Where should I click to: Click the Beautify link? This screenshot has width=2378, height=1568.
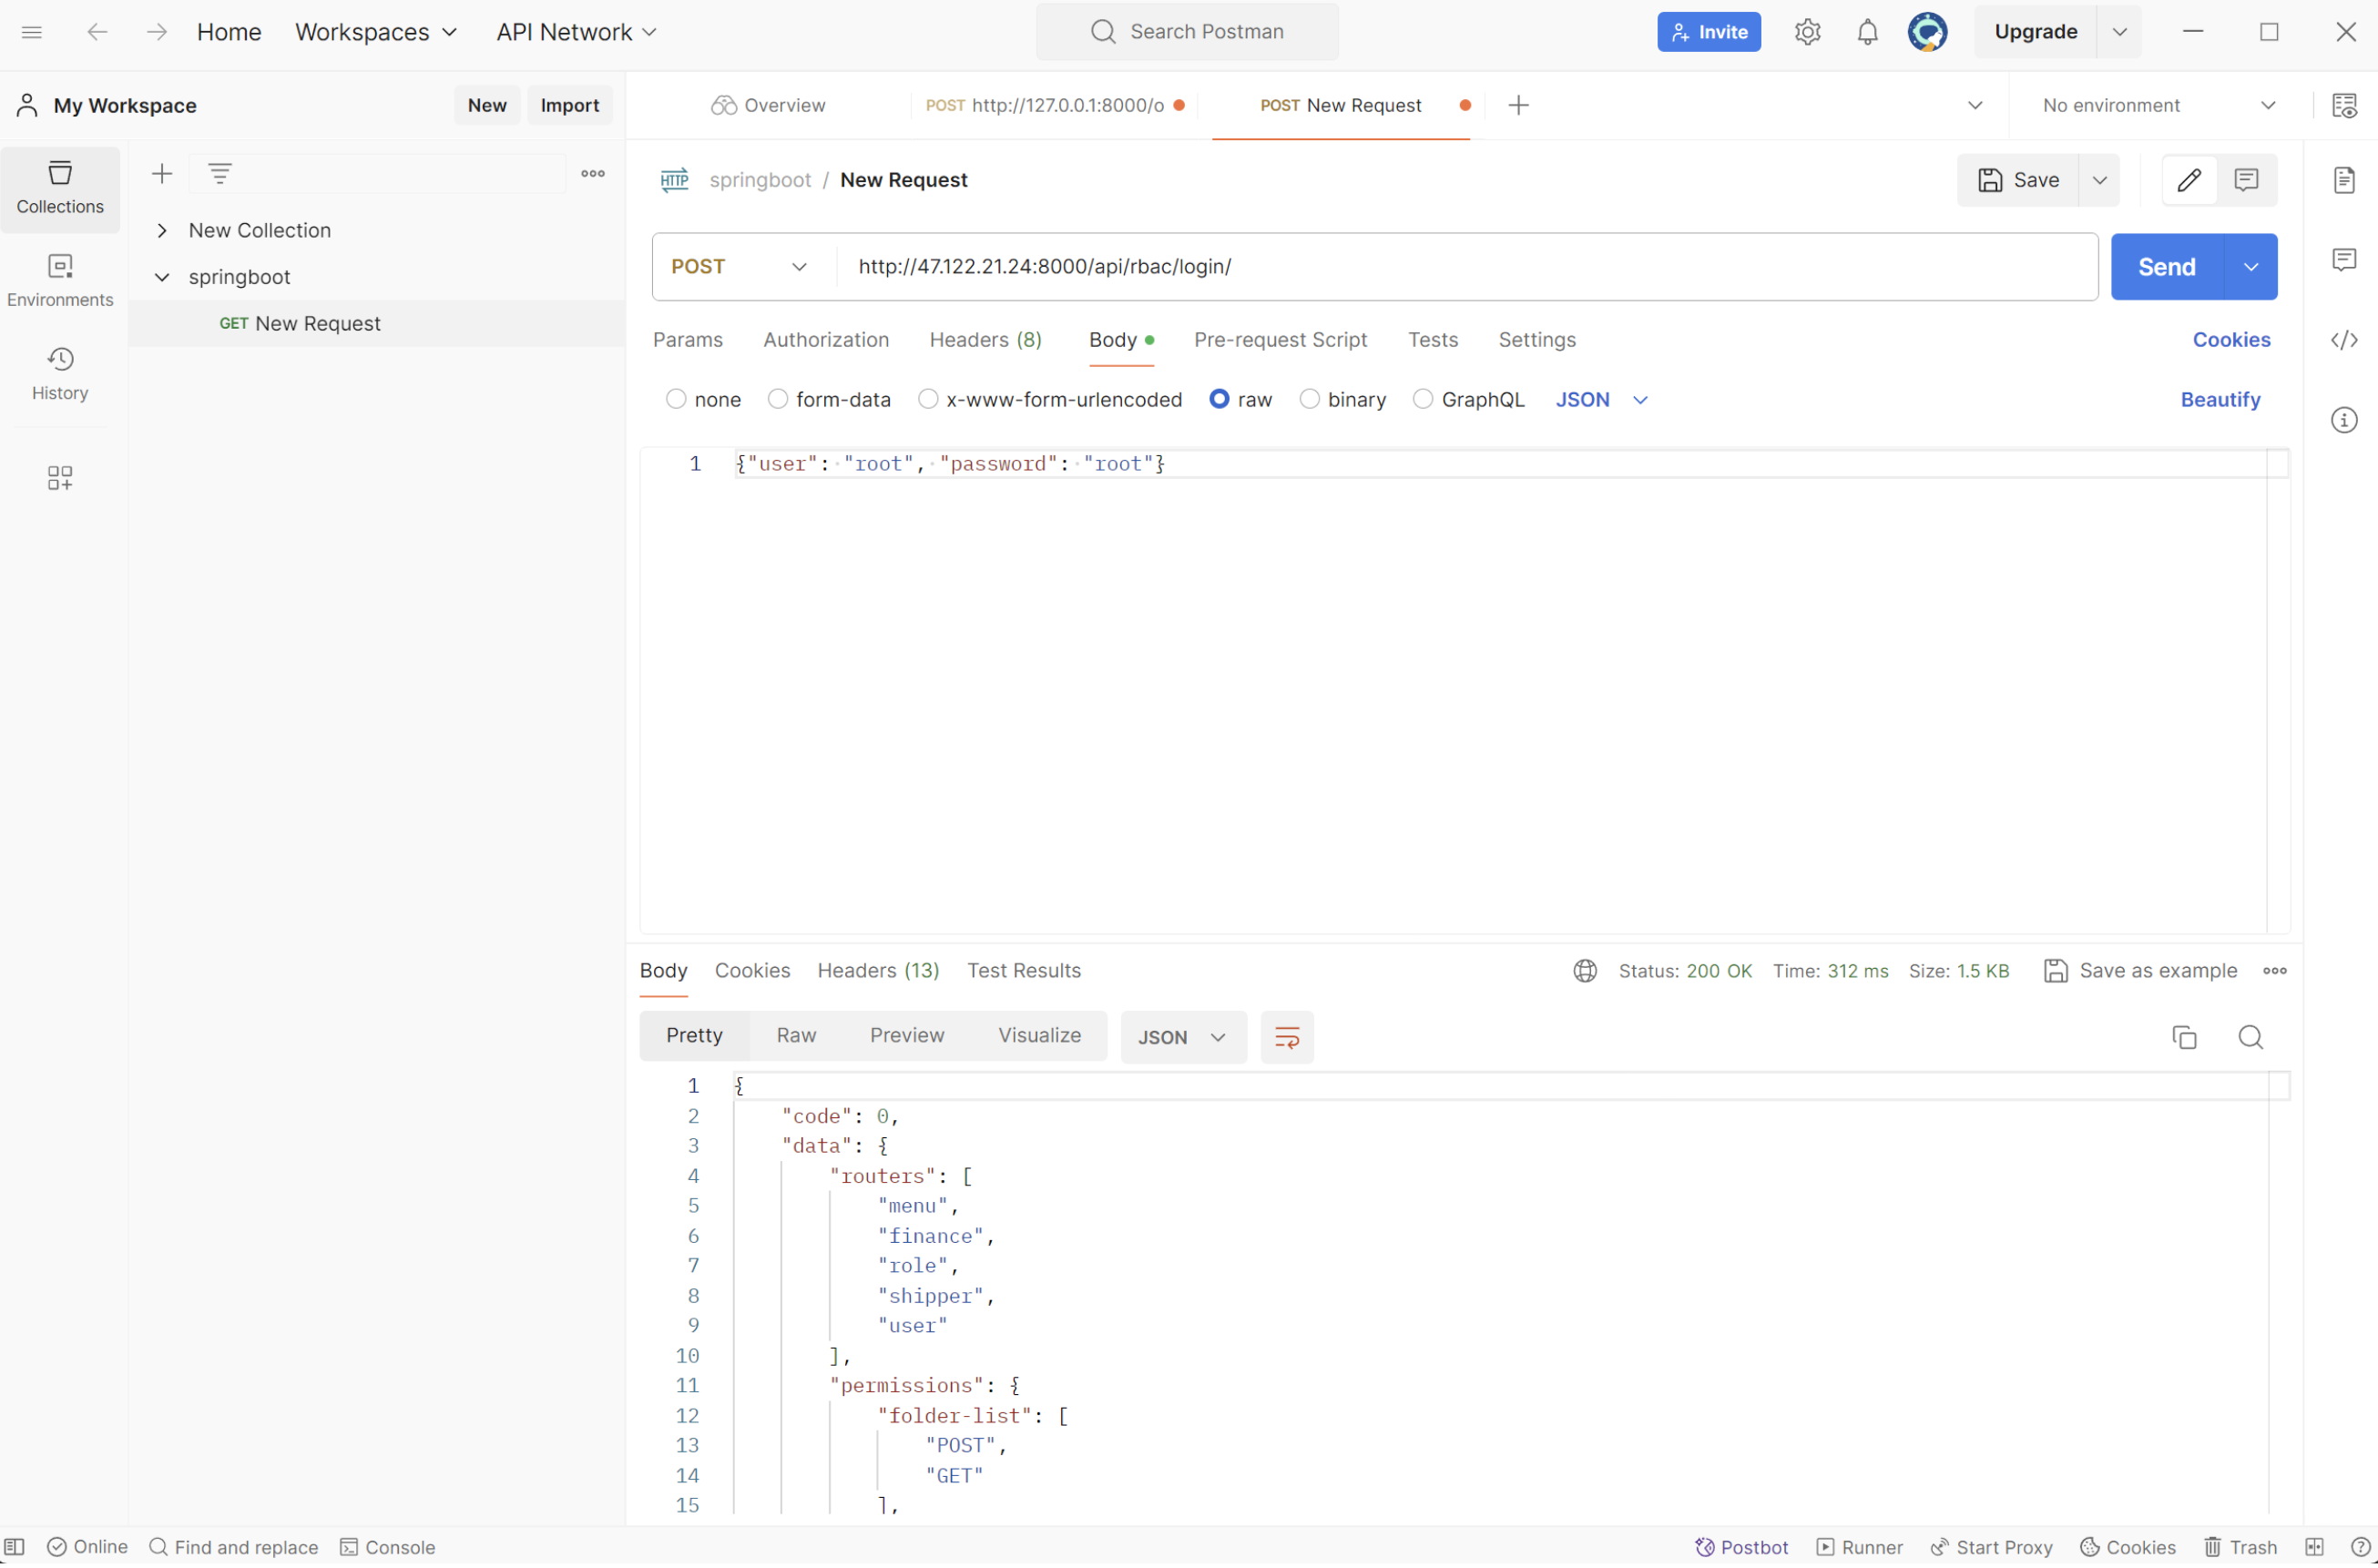[2219, 400]
